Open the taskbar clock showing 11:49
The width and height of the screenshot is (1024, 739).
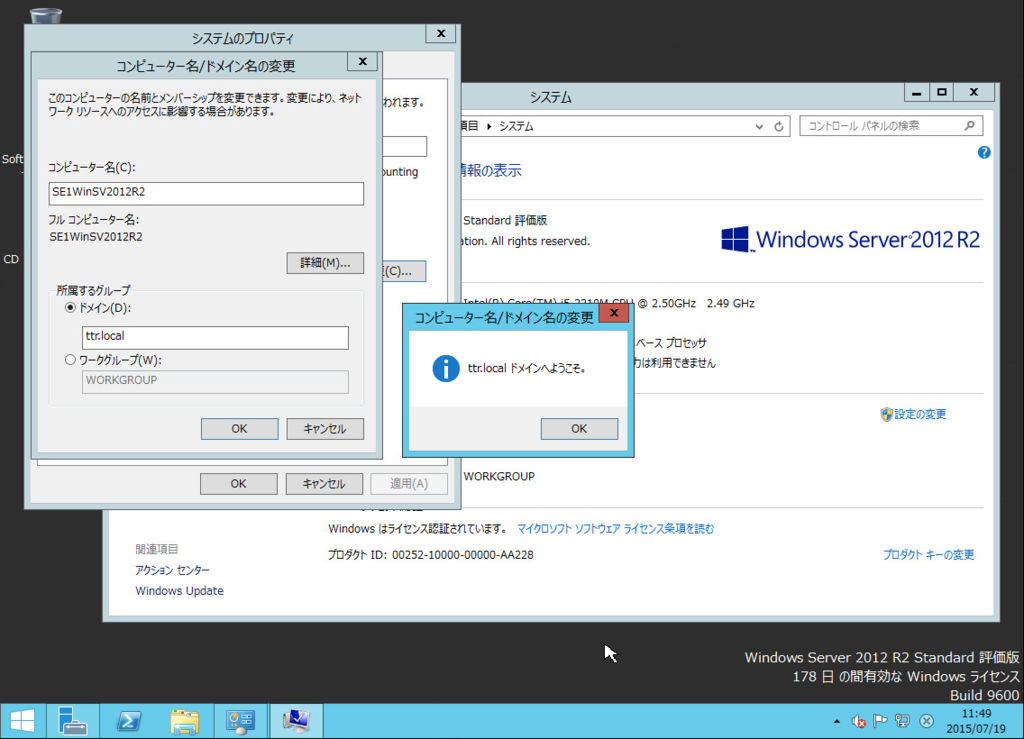pyautogui.click(x=976, y=721)
